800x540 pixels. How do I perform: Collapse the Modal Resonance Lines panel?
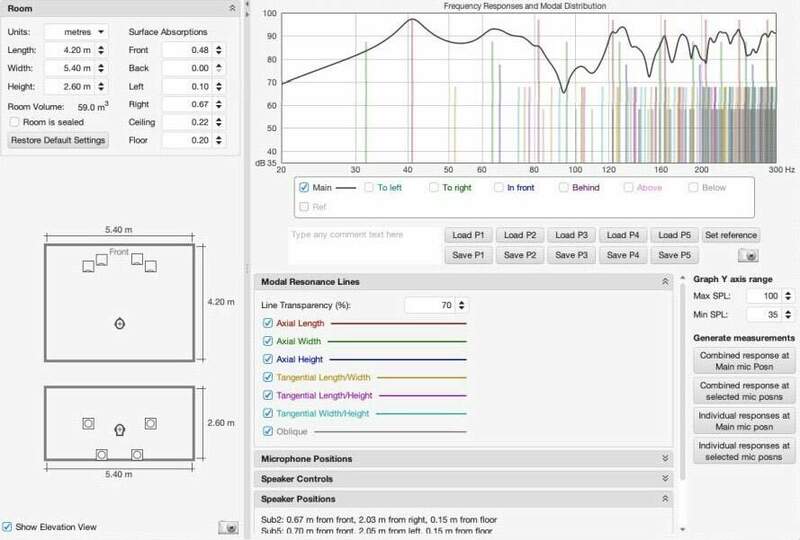pos(666,283)
